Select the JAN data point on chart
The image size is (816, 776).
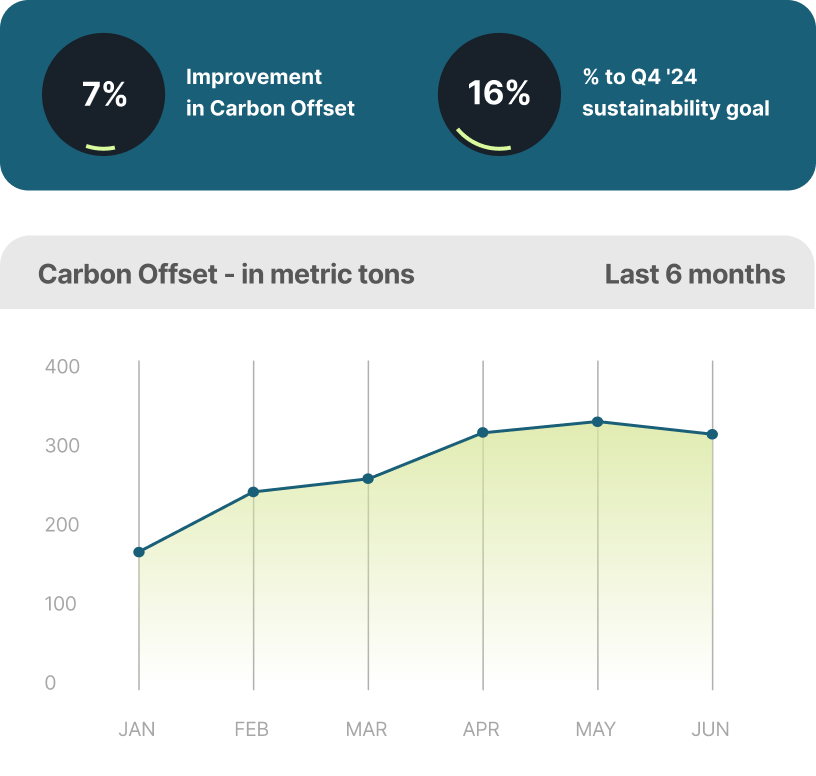(x=139, y=552)
